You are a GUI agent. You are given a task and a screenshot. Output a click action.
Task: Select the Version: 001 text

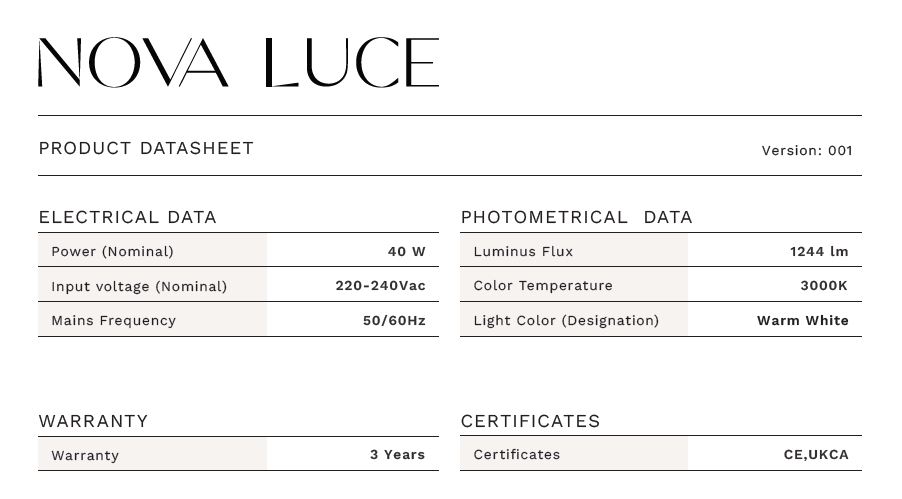coord(806,151)
